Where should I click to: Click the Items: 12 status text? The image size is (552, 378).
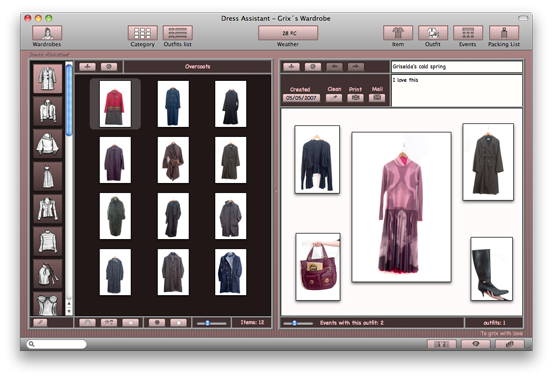tap(252, 322)
